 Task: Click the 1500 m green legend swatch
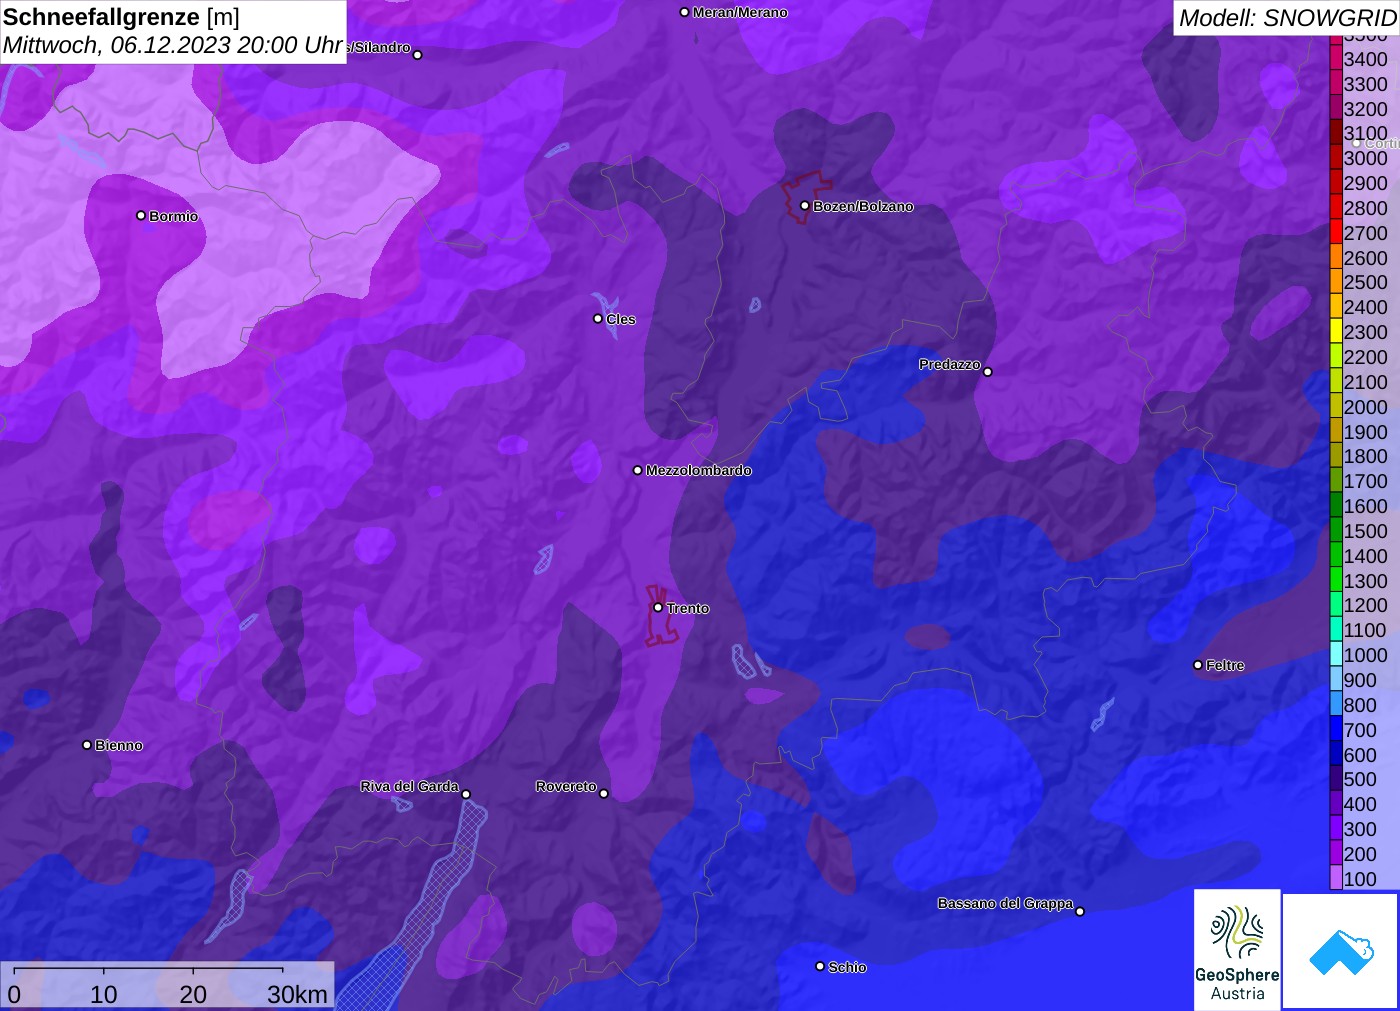[x=1336, y=530]
